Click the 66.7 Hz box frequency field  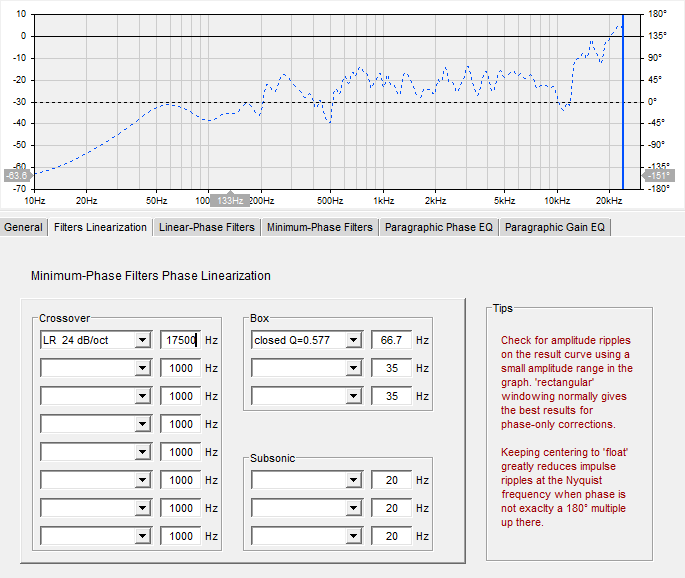pyautogui.click(x=391, y=340)
